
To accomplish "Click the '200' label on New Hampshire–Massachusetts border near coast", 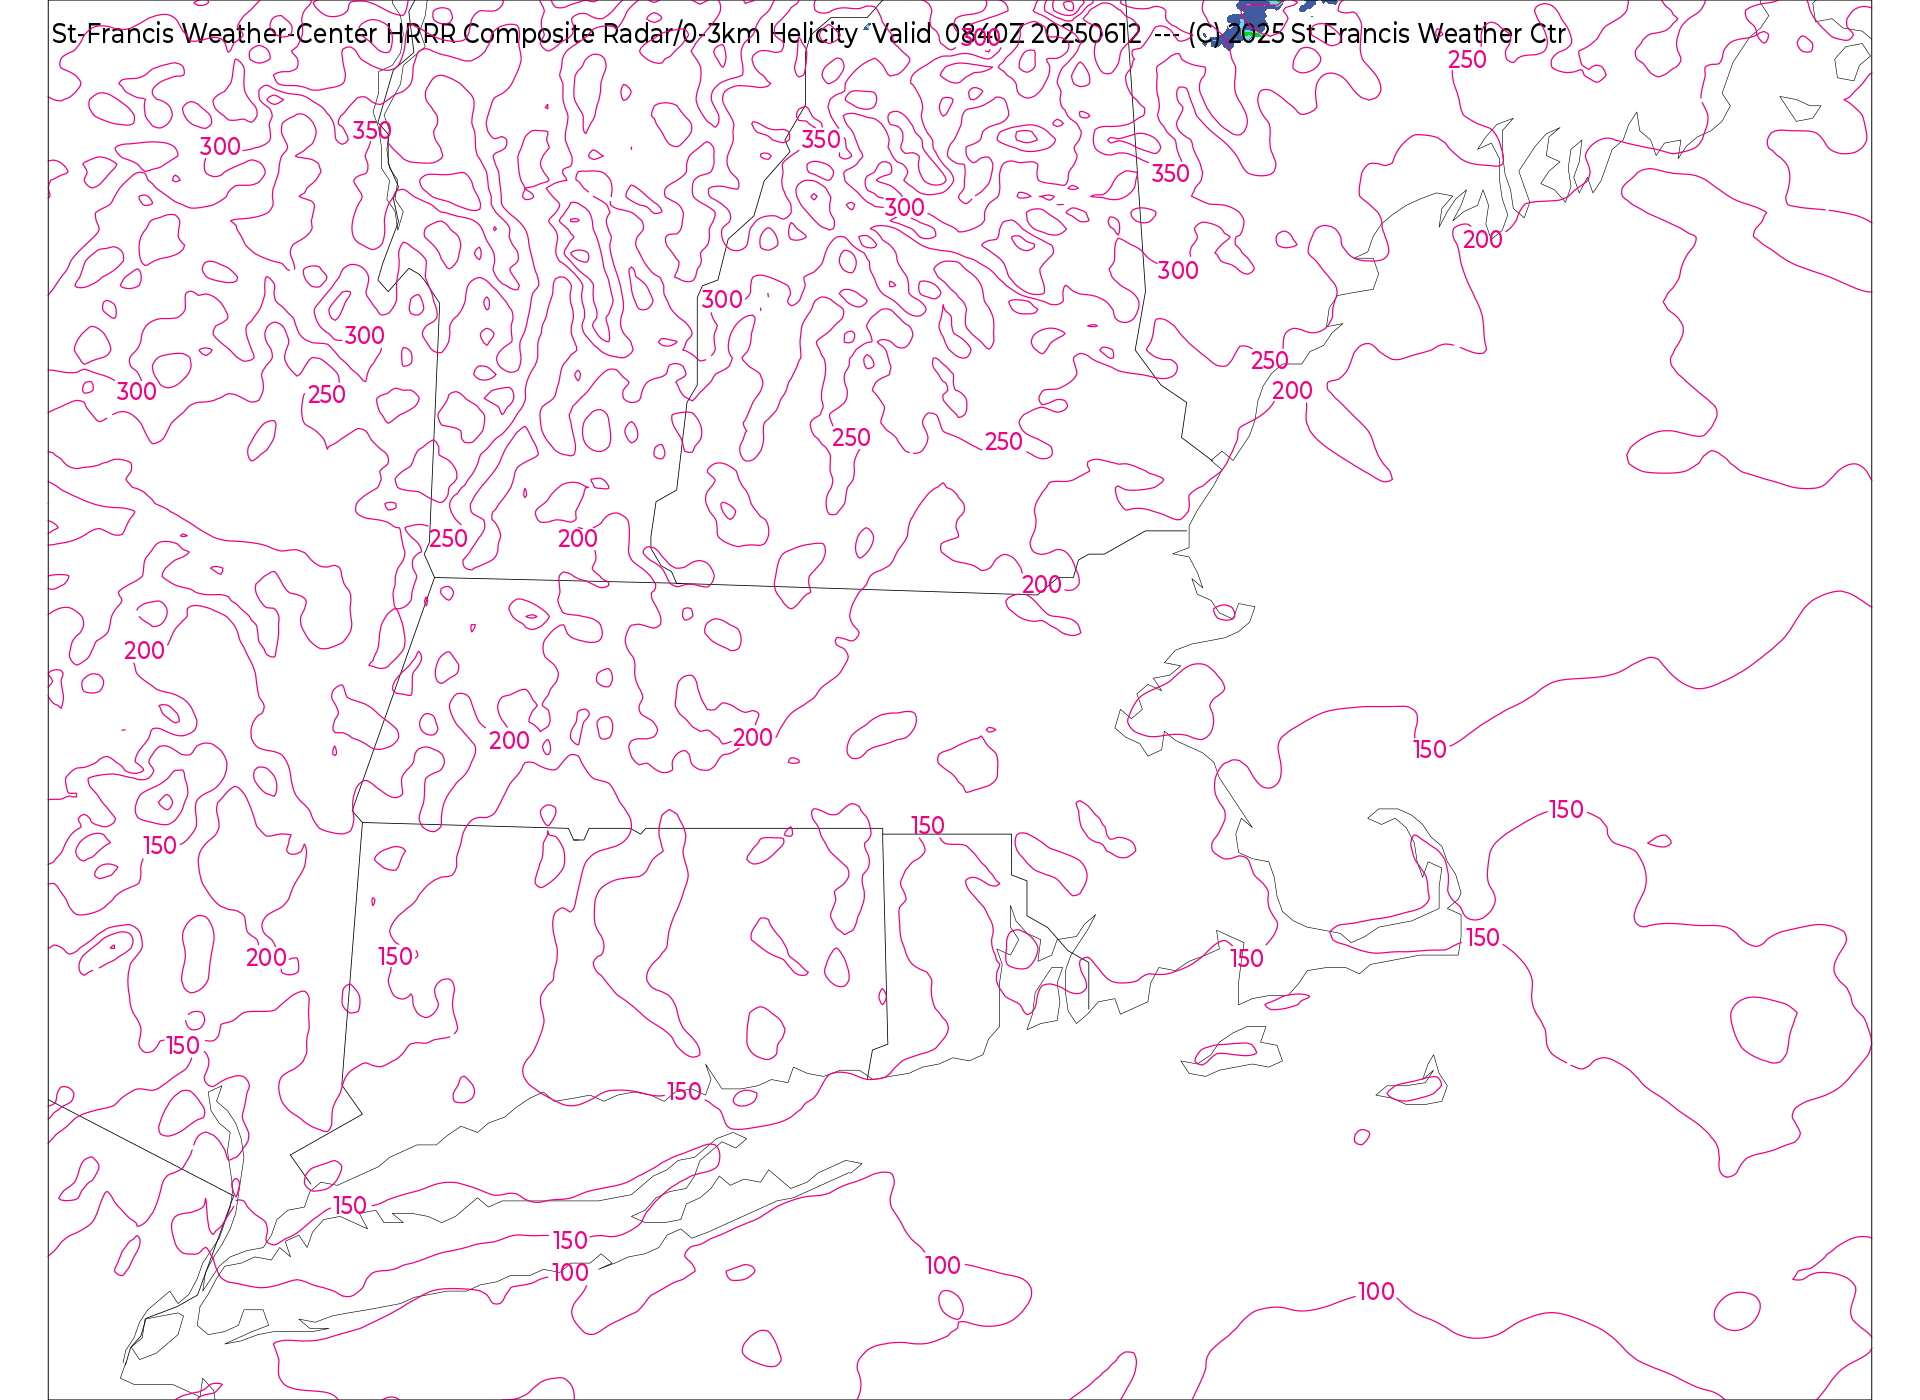I will coord(1041,585).
